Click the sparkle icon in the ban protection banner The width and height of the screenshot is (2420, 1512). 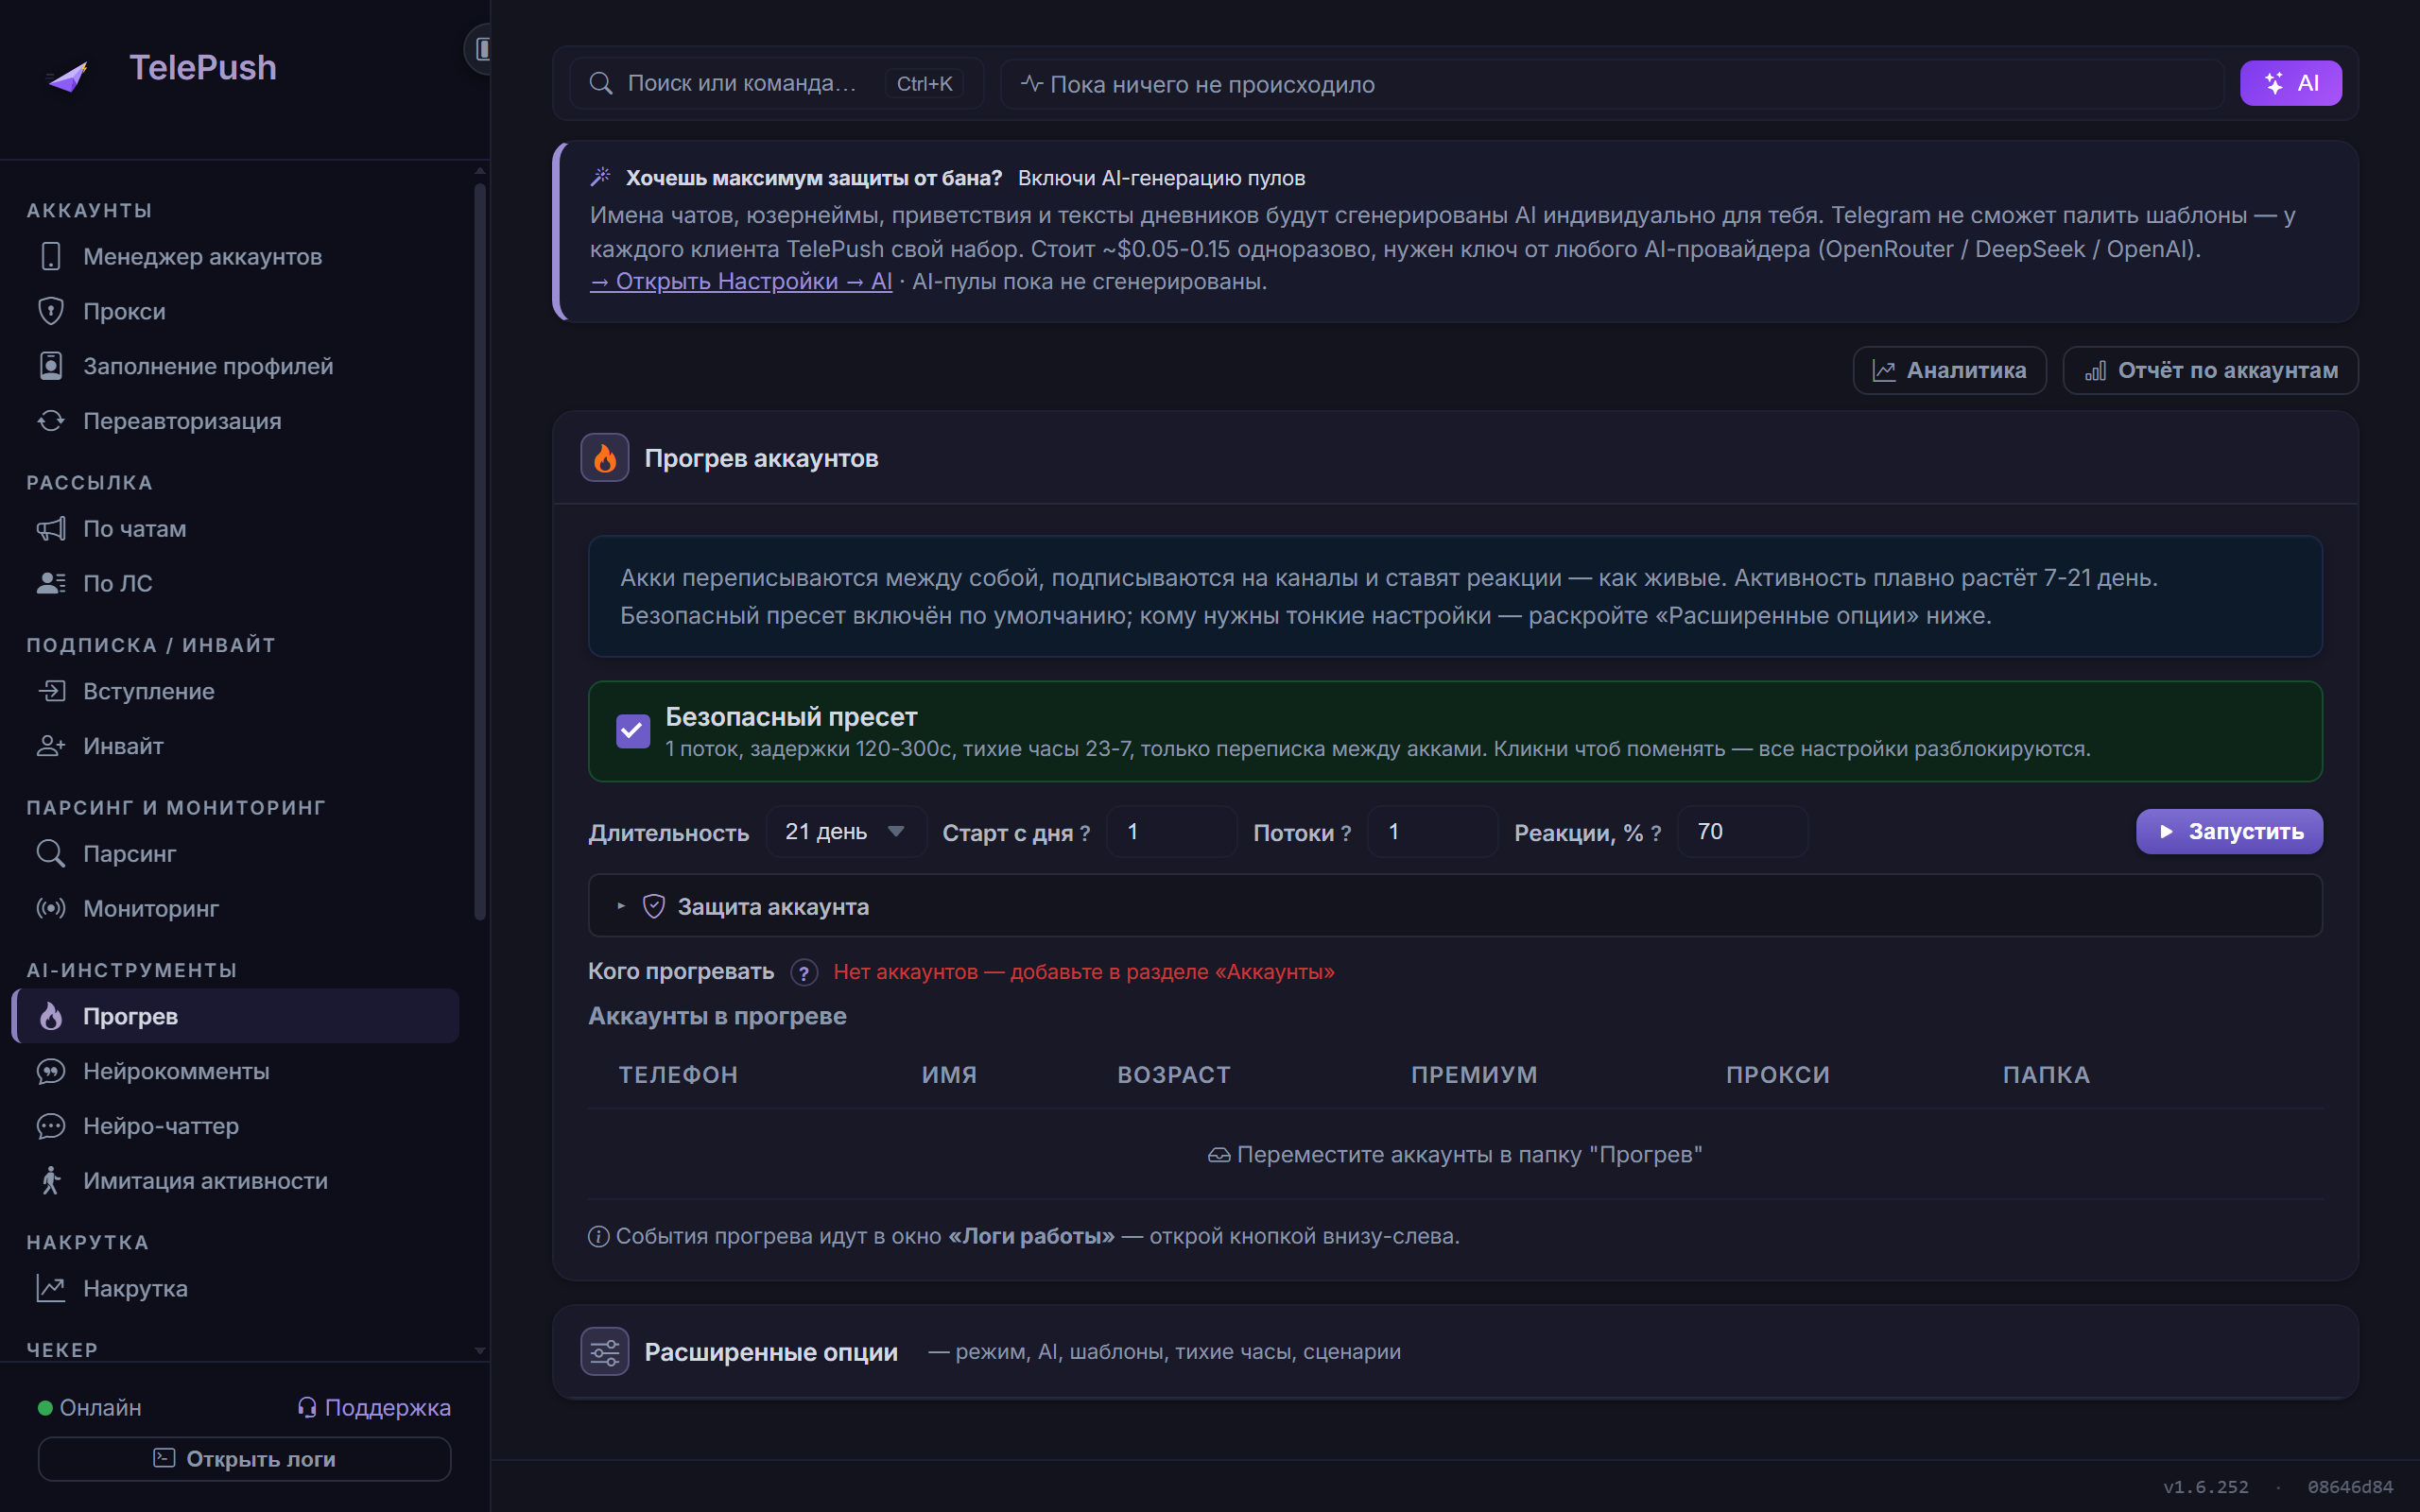601,177
